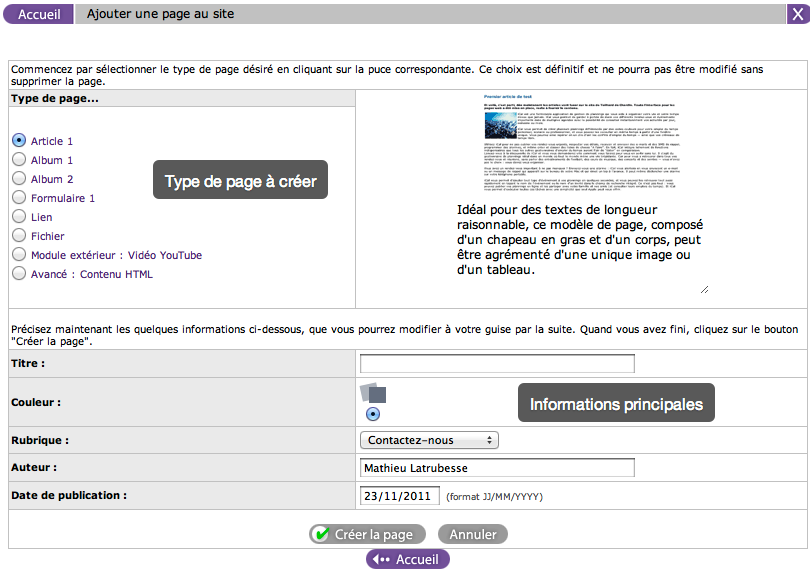Select the radio button under the color swatch
The height and width of the screenshot is (578, 810).
pos(373,414)
